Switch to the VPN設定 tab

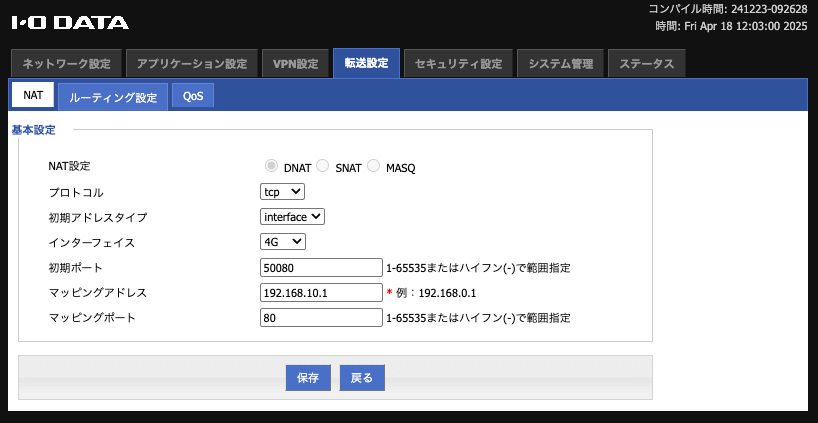295,64
